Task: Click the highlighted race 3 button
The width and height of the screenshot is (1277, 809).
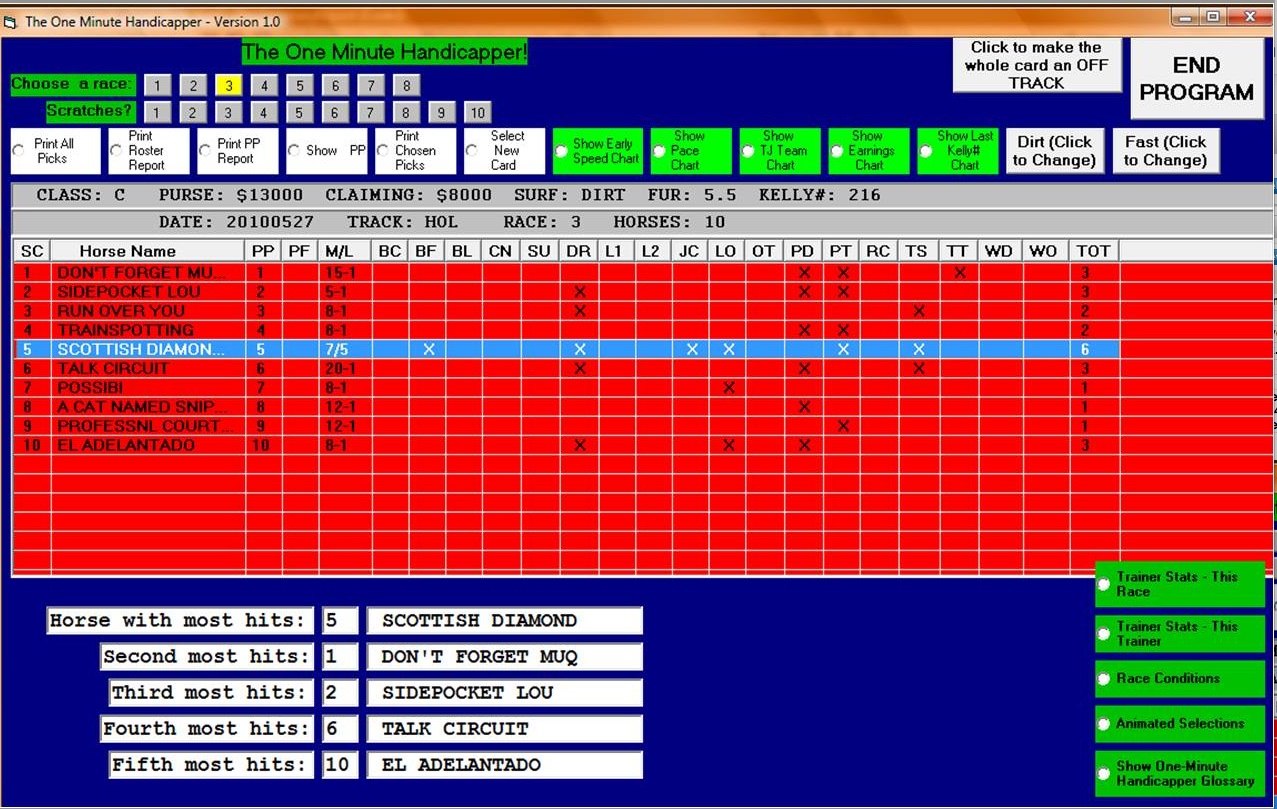Action: pos(229,85)
